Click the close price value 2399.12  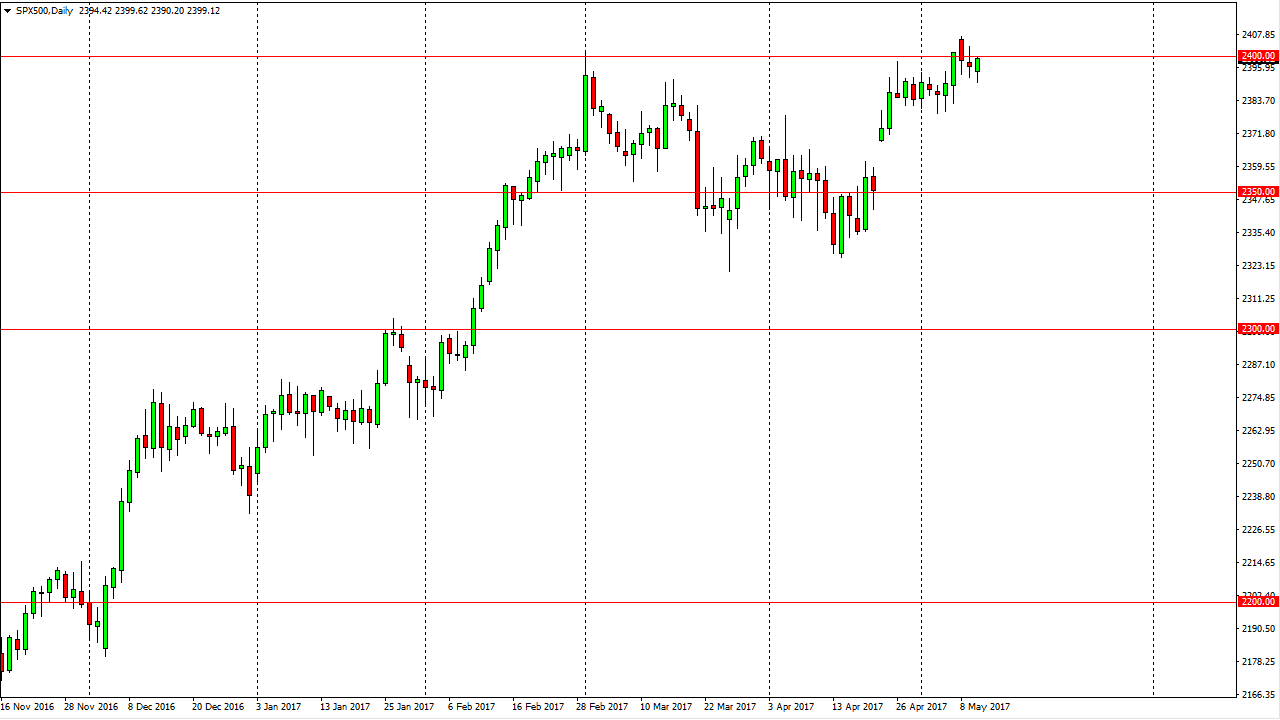point(205,12)
